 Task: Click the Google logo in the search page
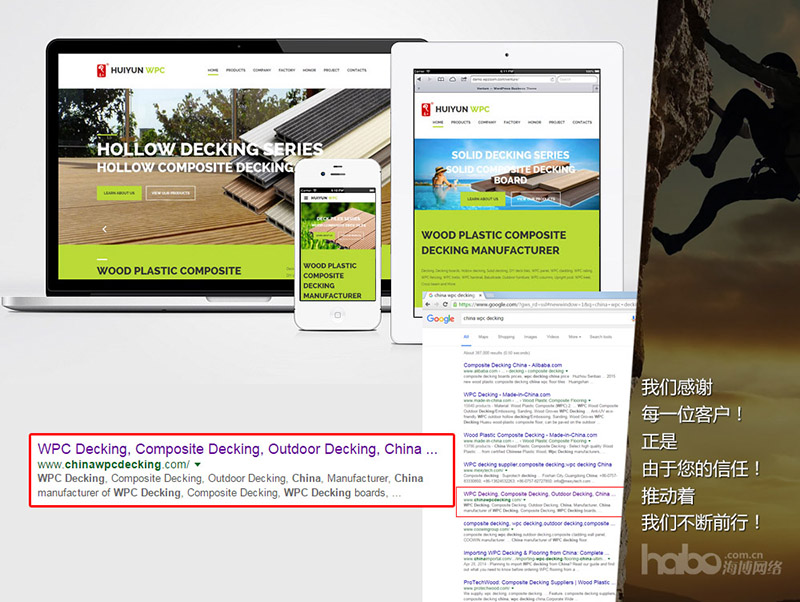point(441,319)
